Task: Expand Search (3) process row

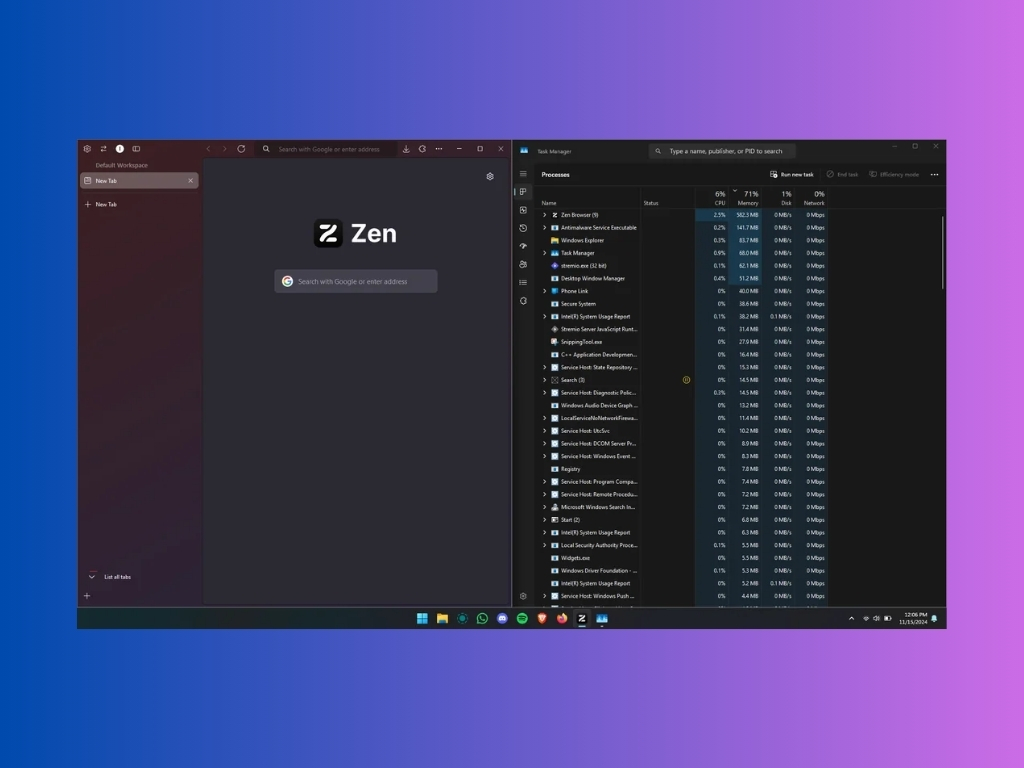Action: point(545,380)
